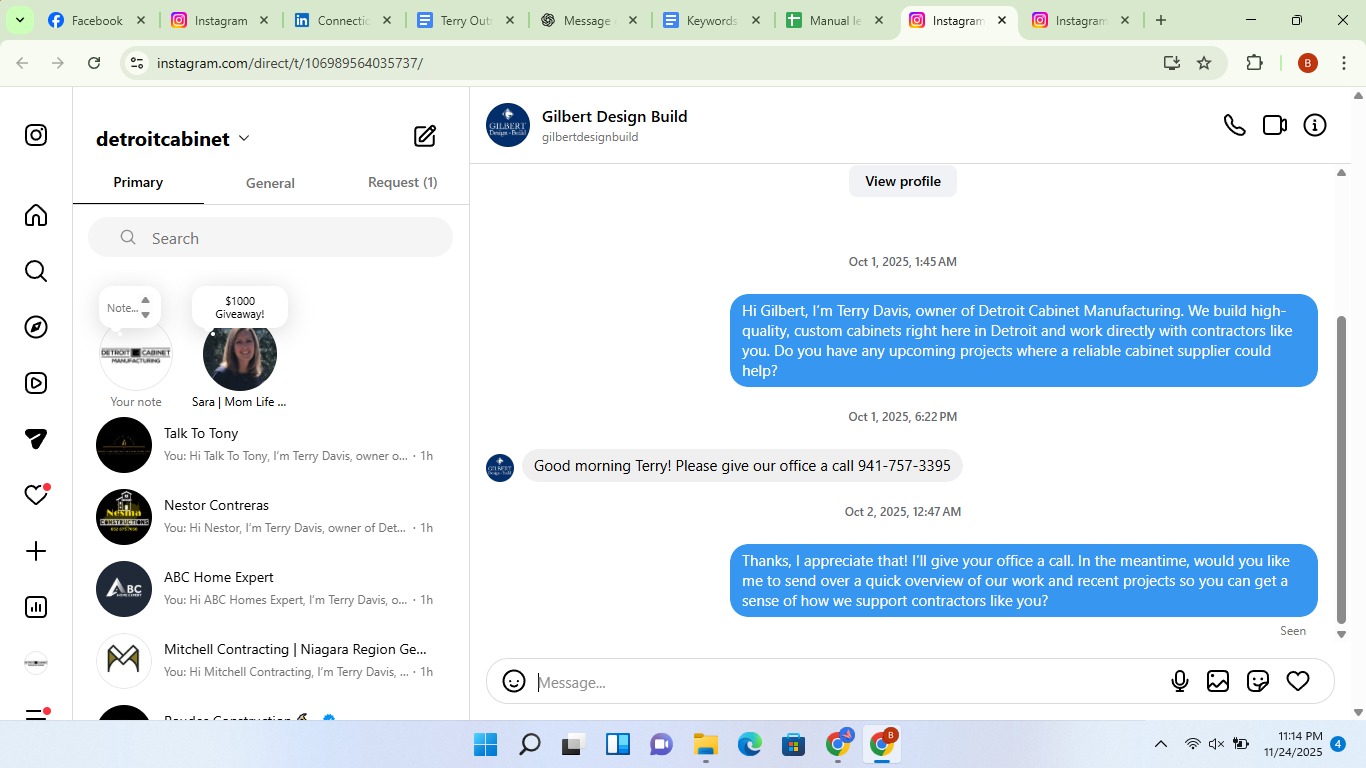Expand detroitcabinet account switcher dropdown
This screenshot has width=1366, height=768.
click(x=244, y=139)
